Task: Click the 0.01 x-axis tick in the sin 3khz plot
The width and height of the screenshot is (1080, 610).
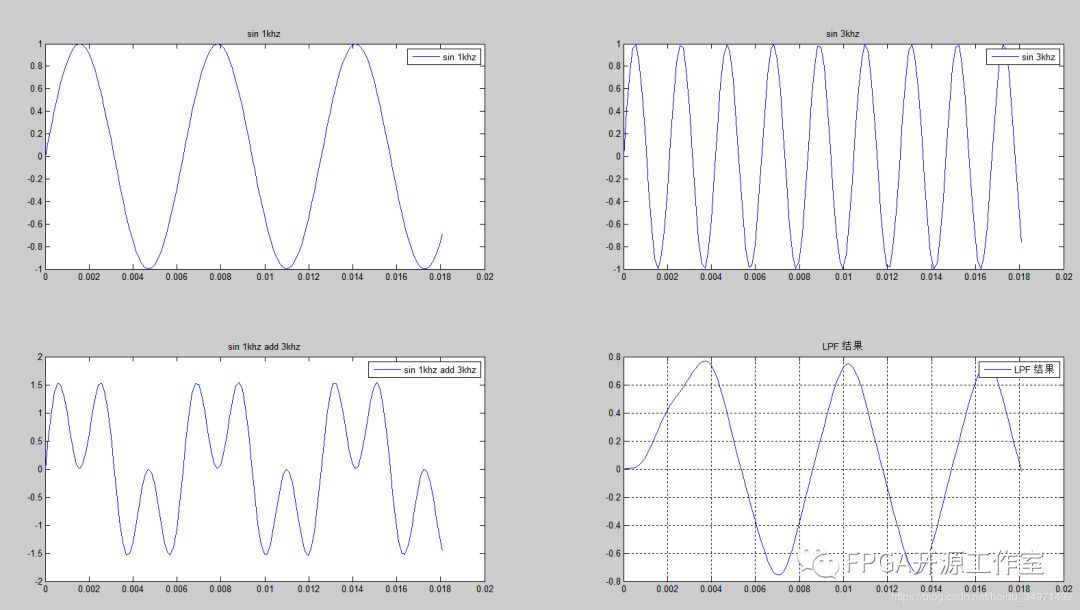Action: pos(843,277)
